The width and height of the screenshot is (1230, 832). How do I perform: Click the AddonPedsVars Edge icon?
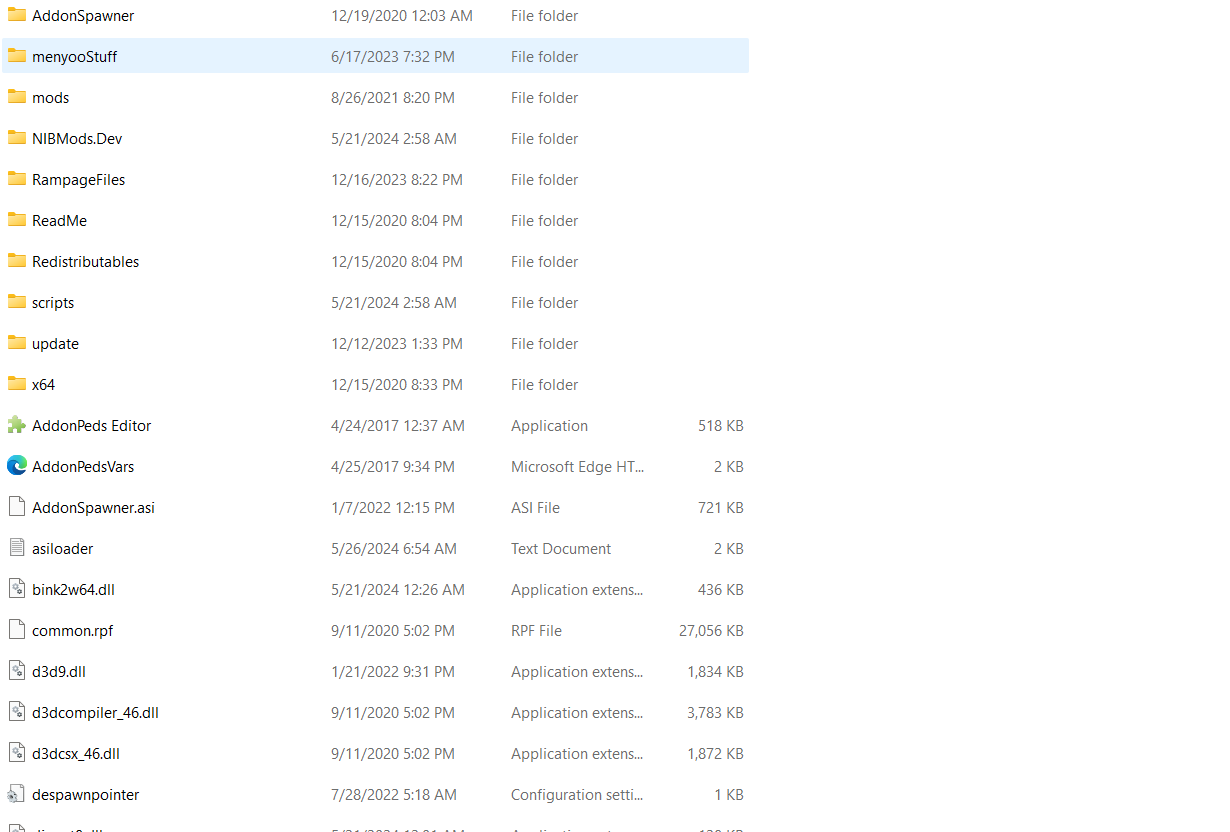click(16, 466)
